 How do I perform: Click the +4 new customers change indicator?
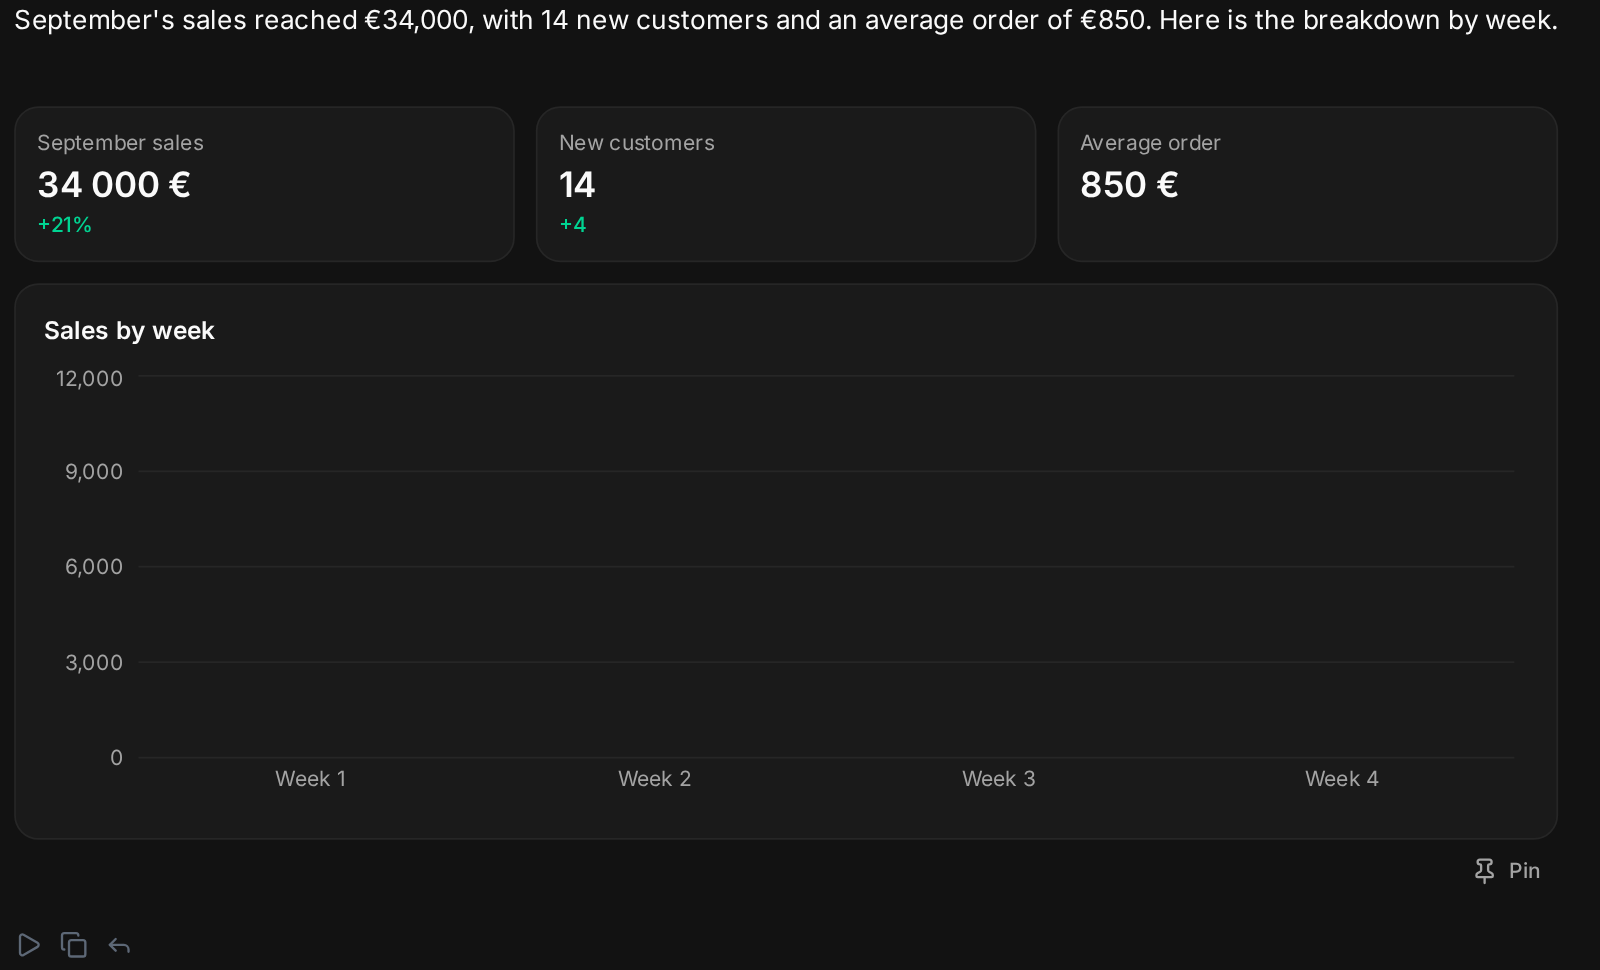point(573,225)
